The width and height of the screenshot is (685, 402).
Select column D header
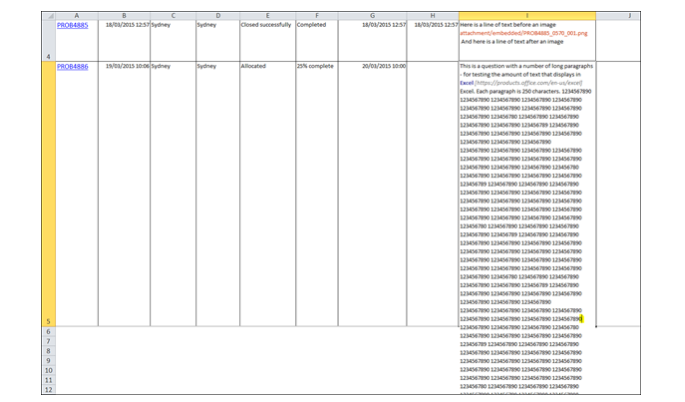click(218, 16)
